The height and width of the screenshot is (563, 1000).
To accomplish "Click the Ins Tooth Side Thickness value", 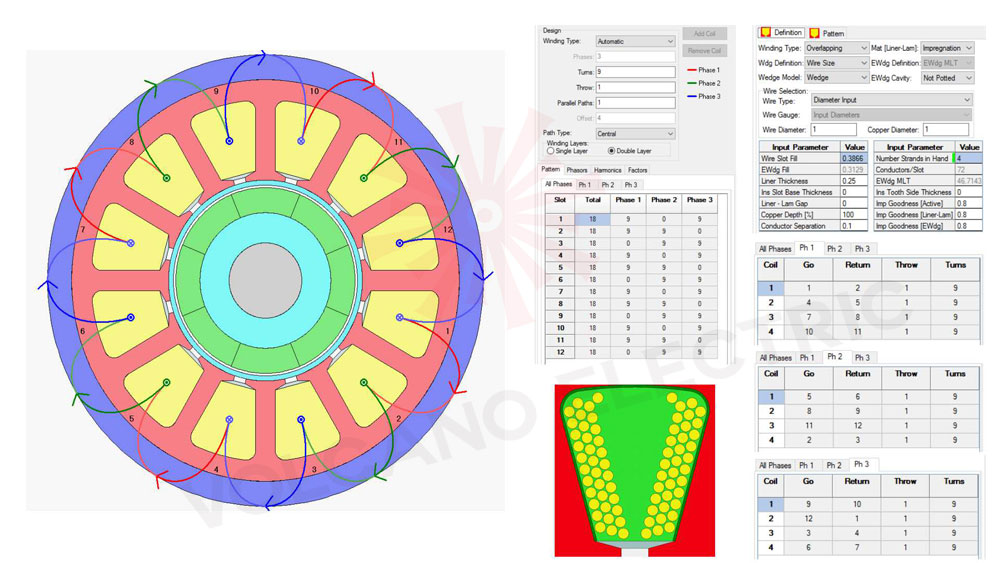I will pos(969,192).
